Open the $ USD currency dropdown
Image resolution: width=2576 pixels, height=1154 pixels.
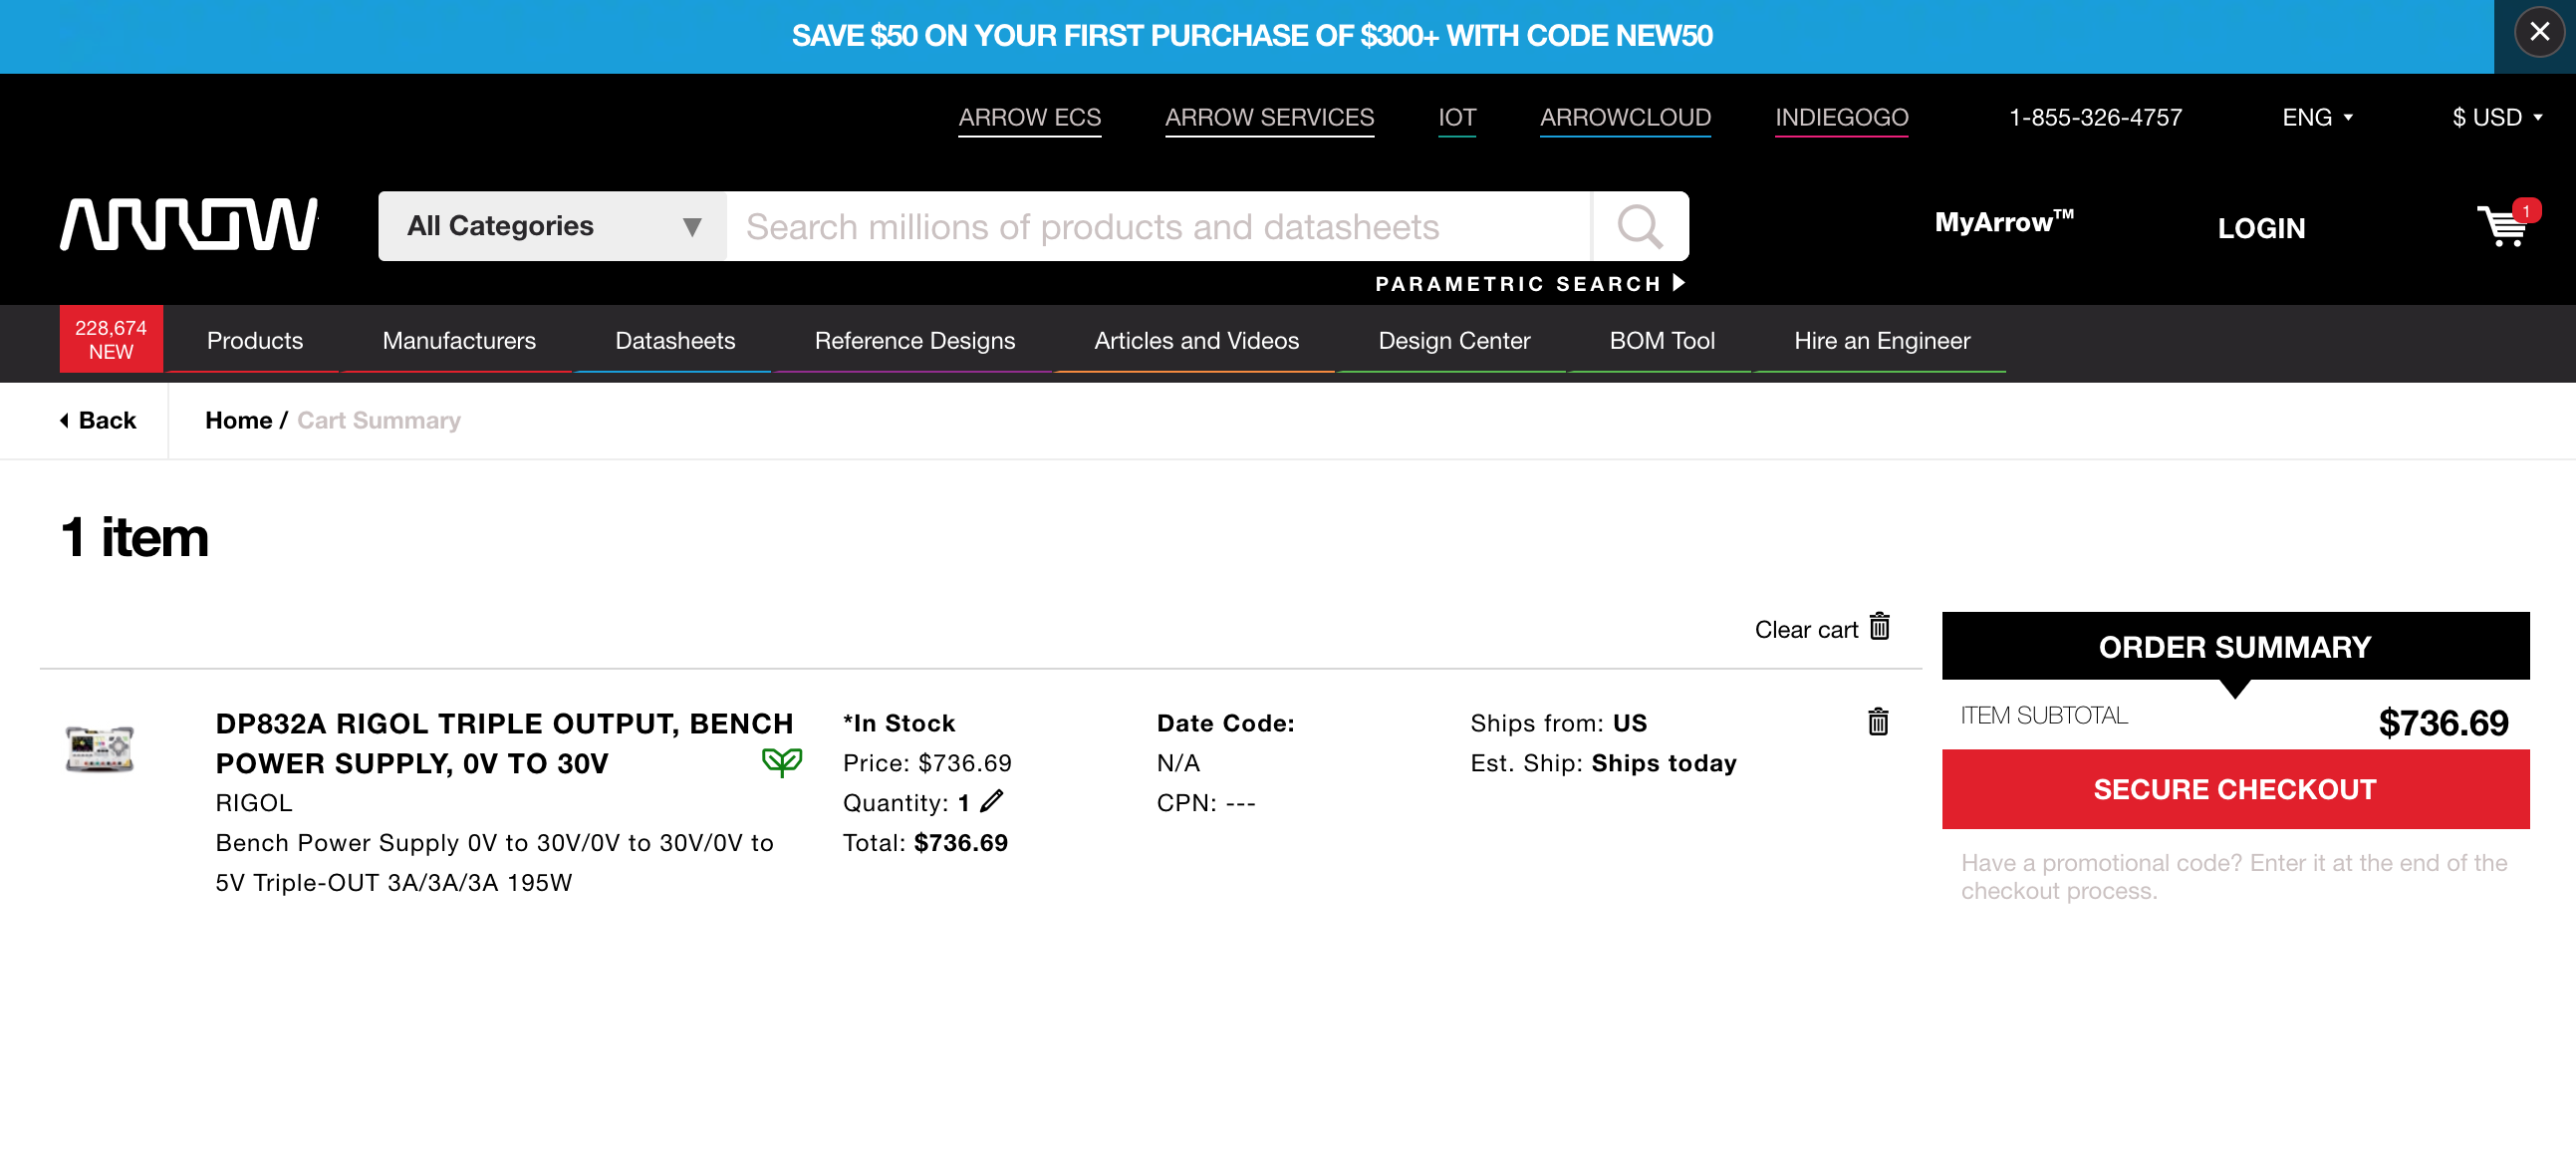pyautogui.click(x=2496, y=118)
